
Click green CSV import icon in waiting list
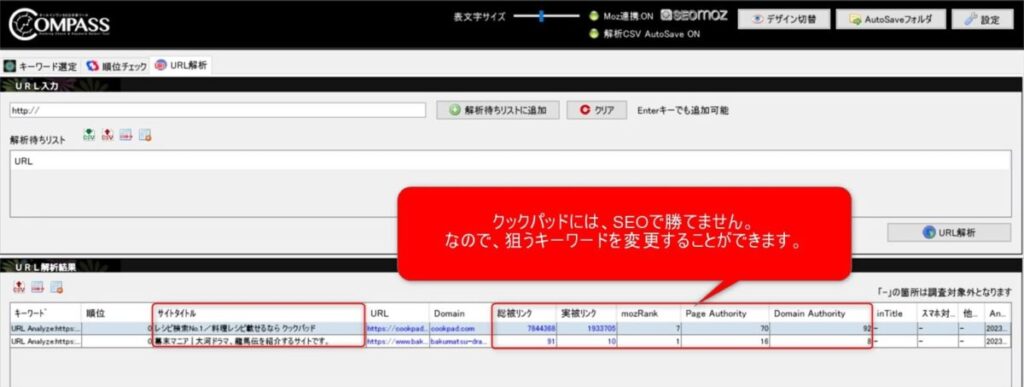(89, 135)
